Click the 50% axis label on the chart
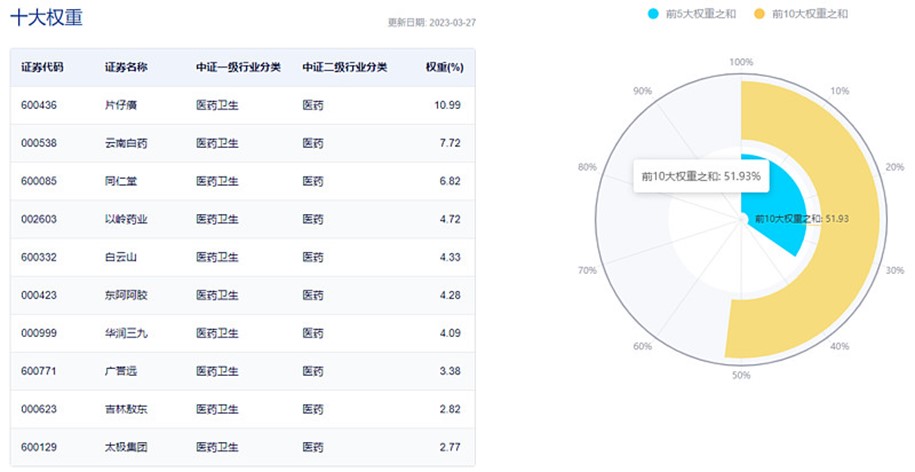Viewport: 915px width, 472px height. click(741, 375)
